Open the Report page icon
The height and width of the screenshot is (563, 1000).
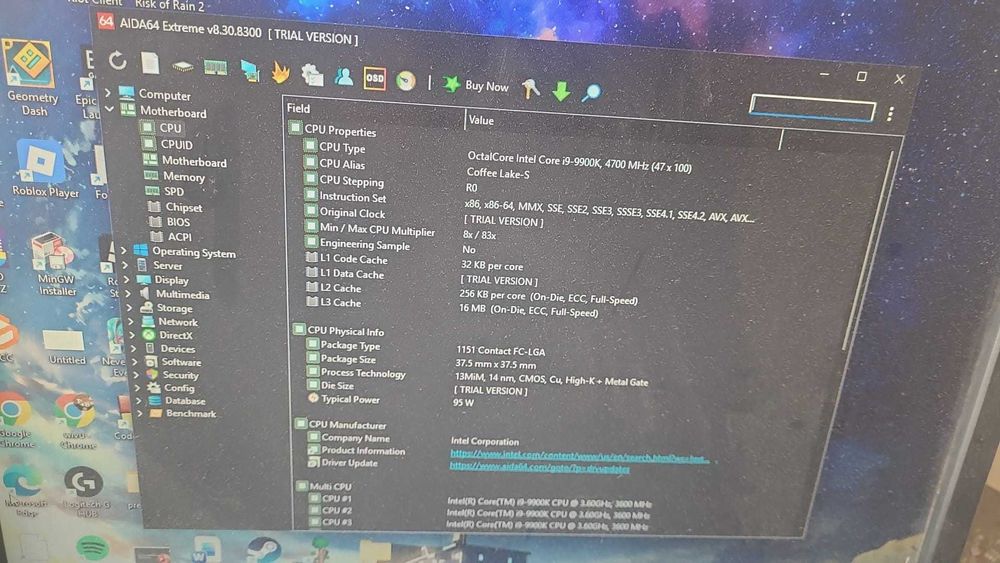tap(150, 62)
